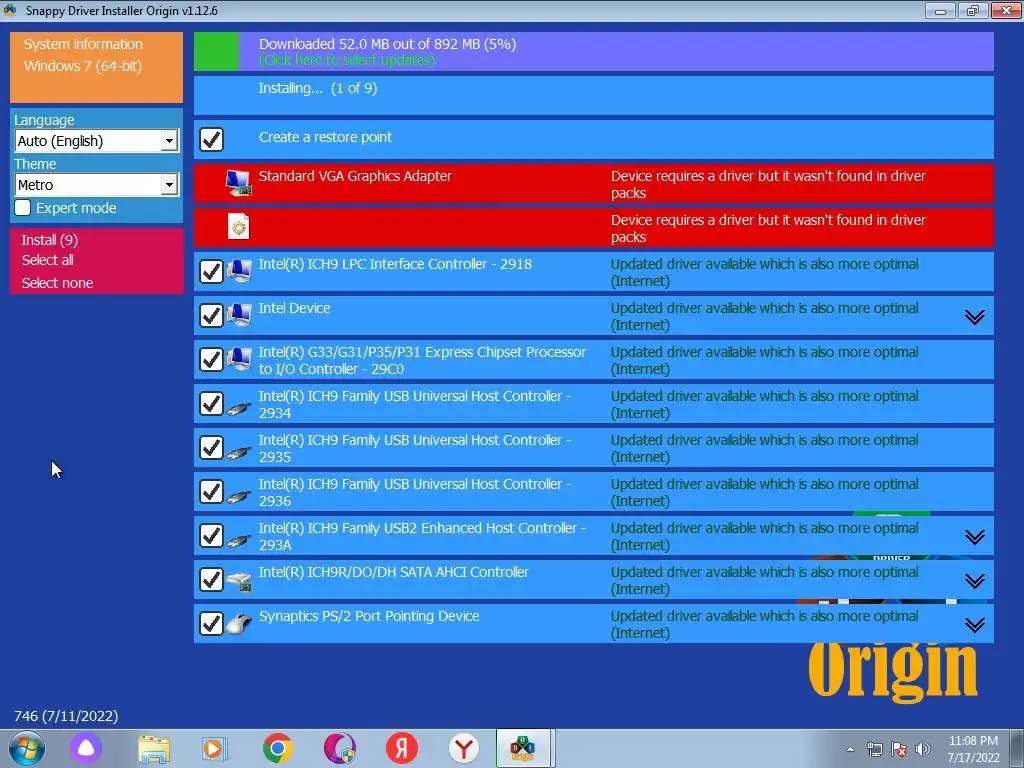The width and height of the screenshot is (1024, 768).
Task: Open the Windows Start menu orb
Action: pyautogui.click(x=27, y=748)
